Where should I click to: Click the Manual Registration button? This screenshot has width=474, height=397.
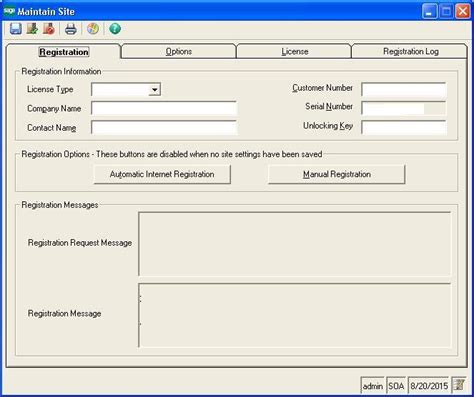click(x=337, y=174)
